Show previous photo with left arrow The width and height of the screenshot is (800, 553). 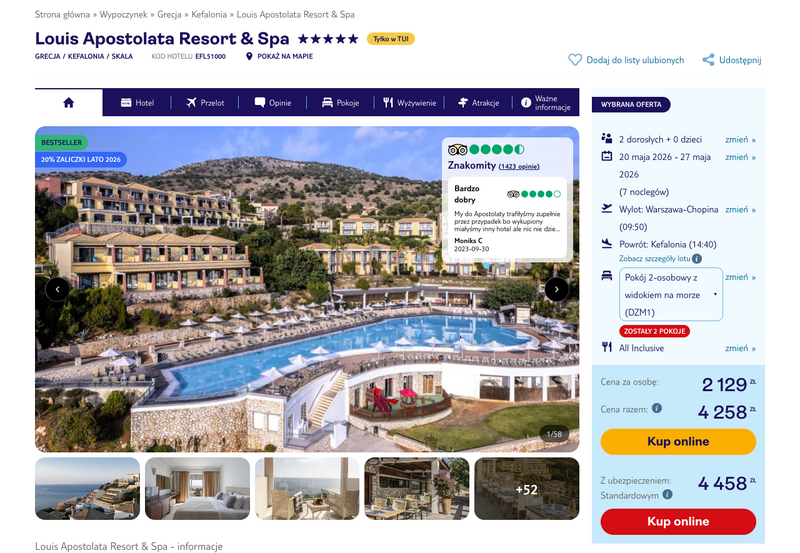point(57,289)
